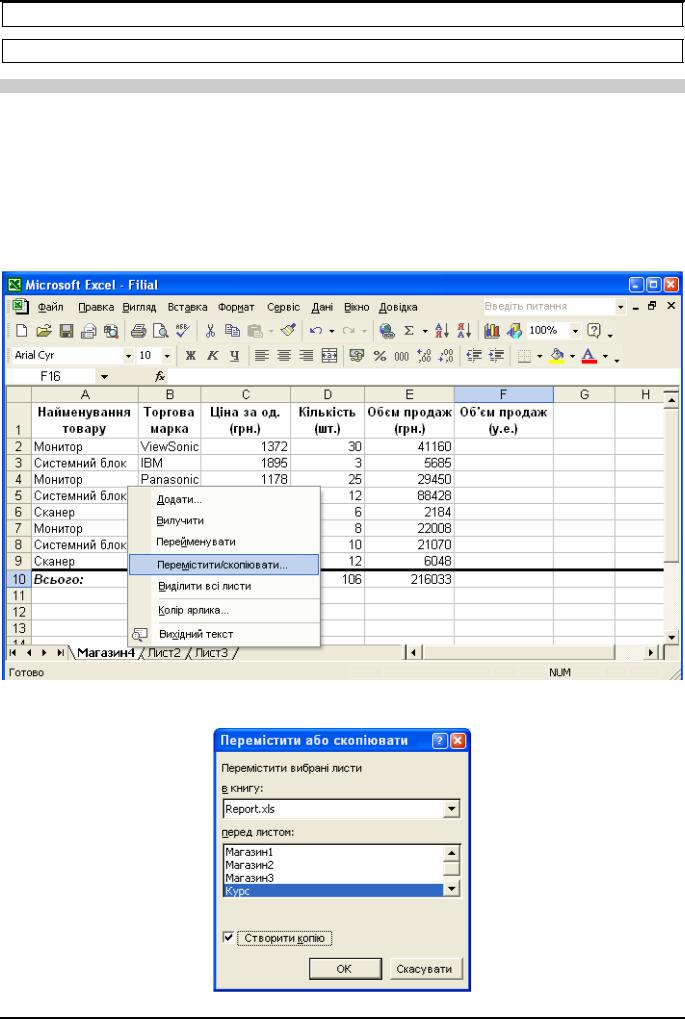Open the Формат menu
685x1019 pixels.
click(x=236, y=307)
